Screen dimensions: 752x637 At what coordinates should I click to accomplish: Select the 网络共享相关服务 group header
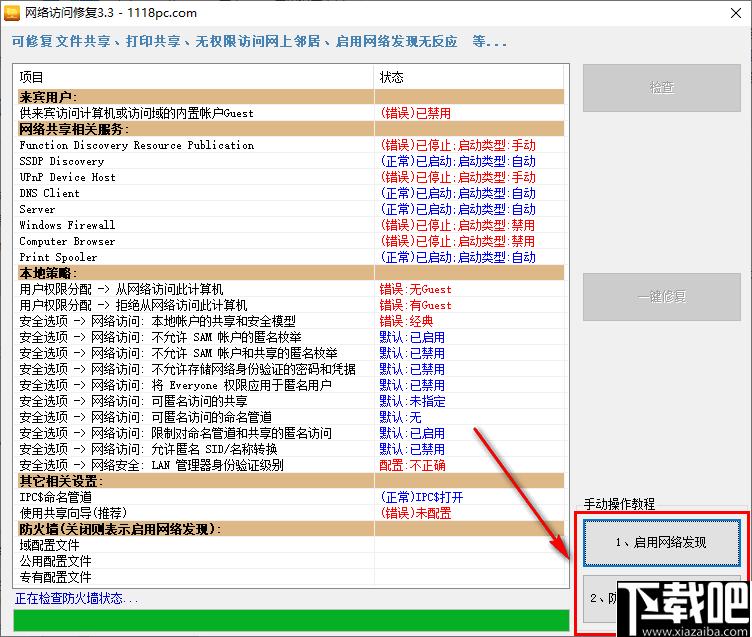tap(291, 129)
